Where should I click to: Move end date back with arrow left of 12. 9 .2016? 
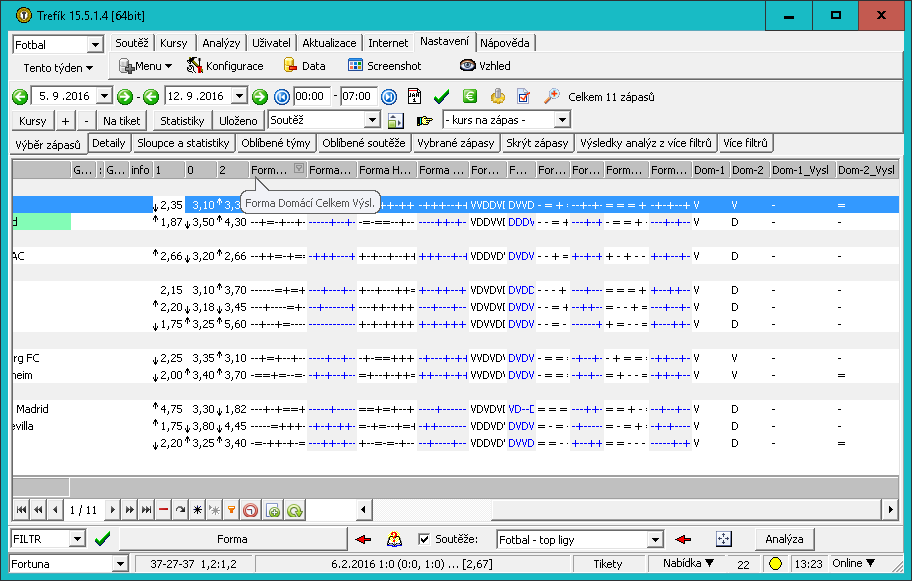(x=151, y=97)
